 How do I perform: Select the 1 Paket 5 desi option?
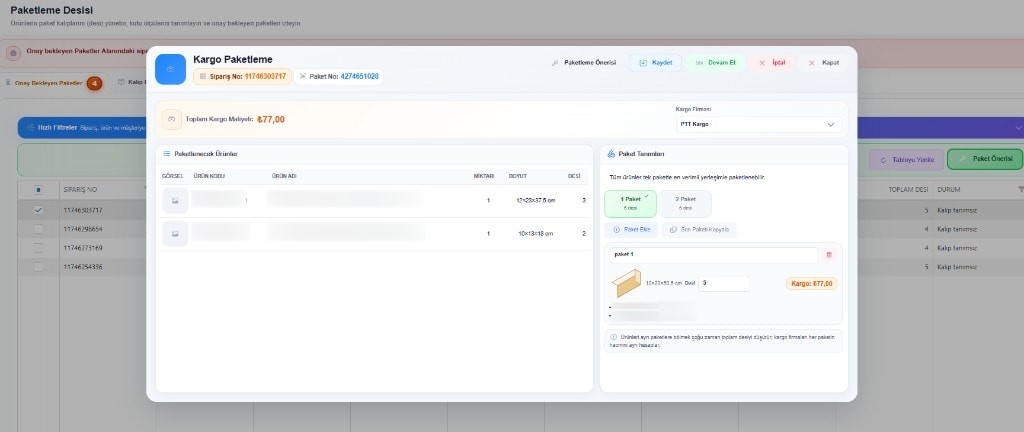tap(630, 204)
